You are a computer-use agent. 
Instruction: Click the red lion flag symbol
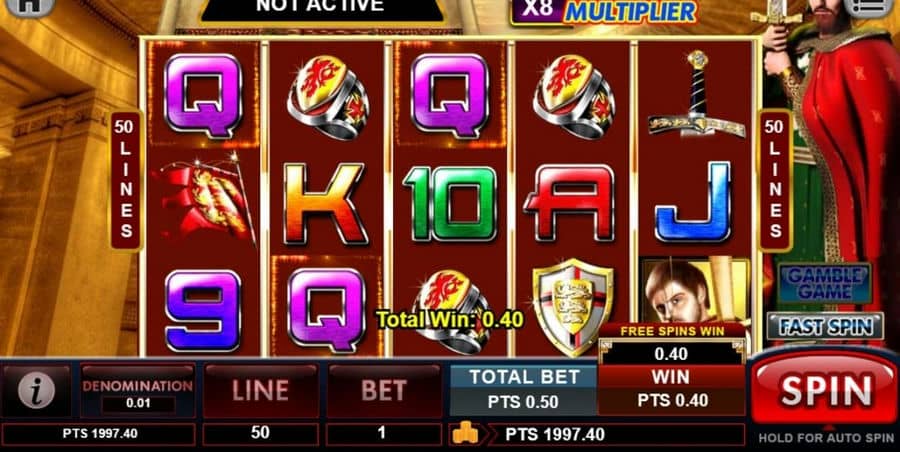pos(206,197)
